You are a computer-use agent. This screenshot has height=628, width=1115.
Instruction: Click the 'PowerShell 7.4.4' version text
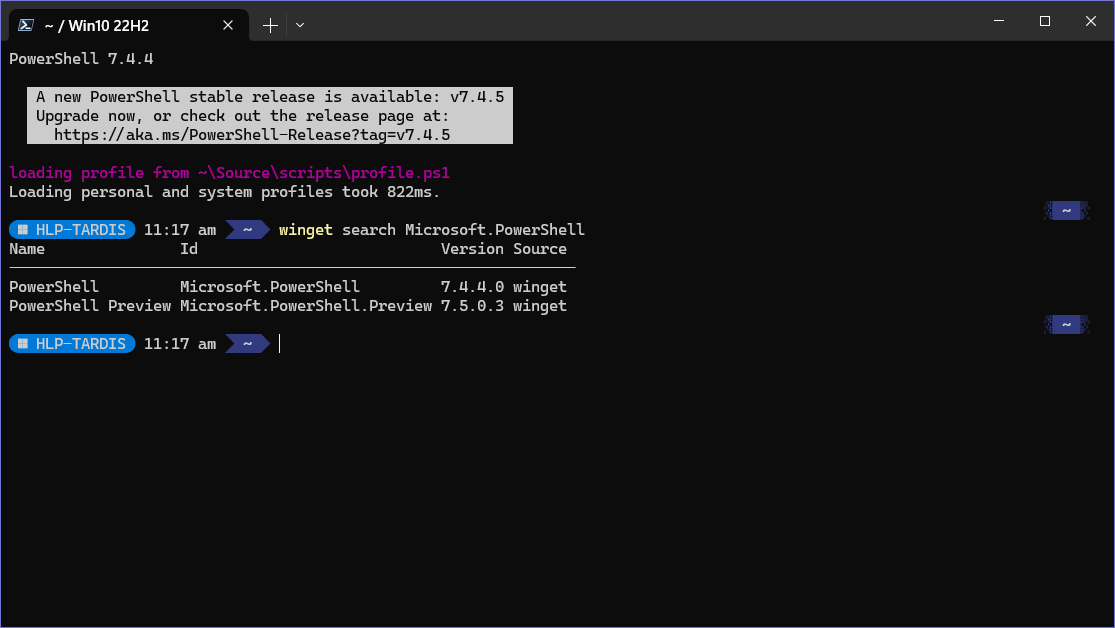[x=81, y=58]
